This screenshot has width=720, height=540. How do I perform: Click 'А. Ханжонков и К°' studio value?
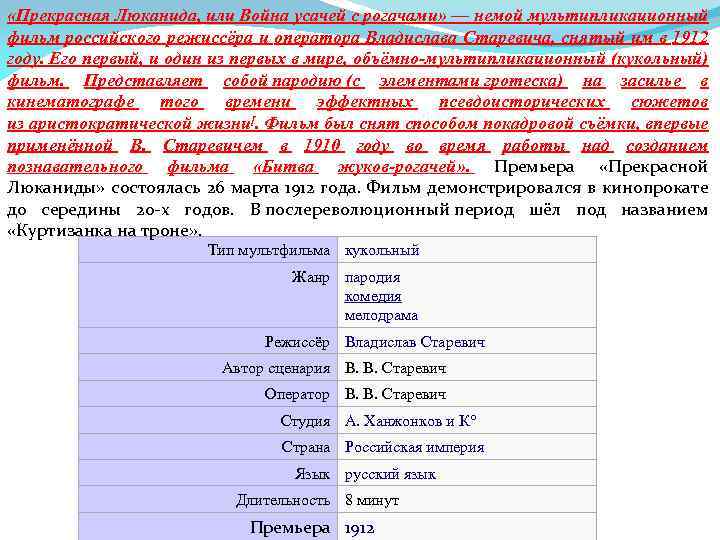(x=411, y=421)
